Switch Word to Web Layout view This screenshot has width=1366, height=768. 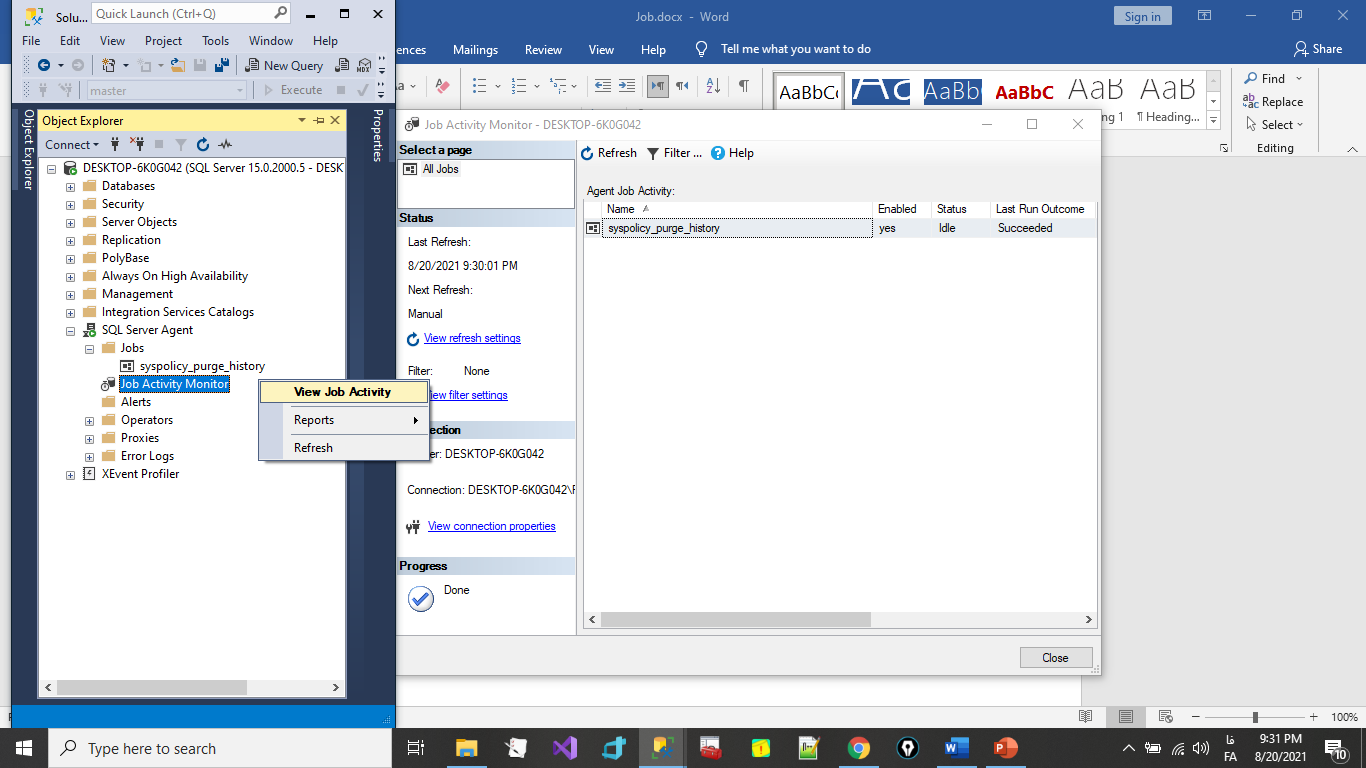[1165, 717]
